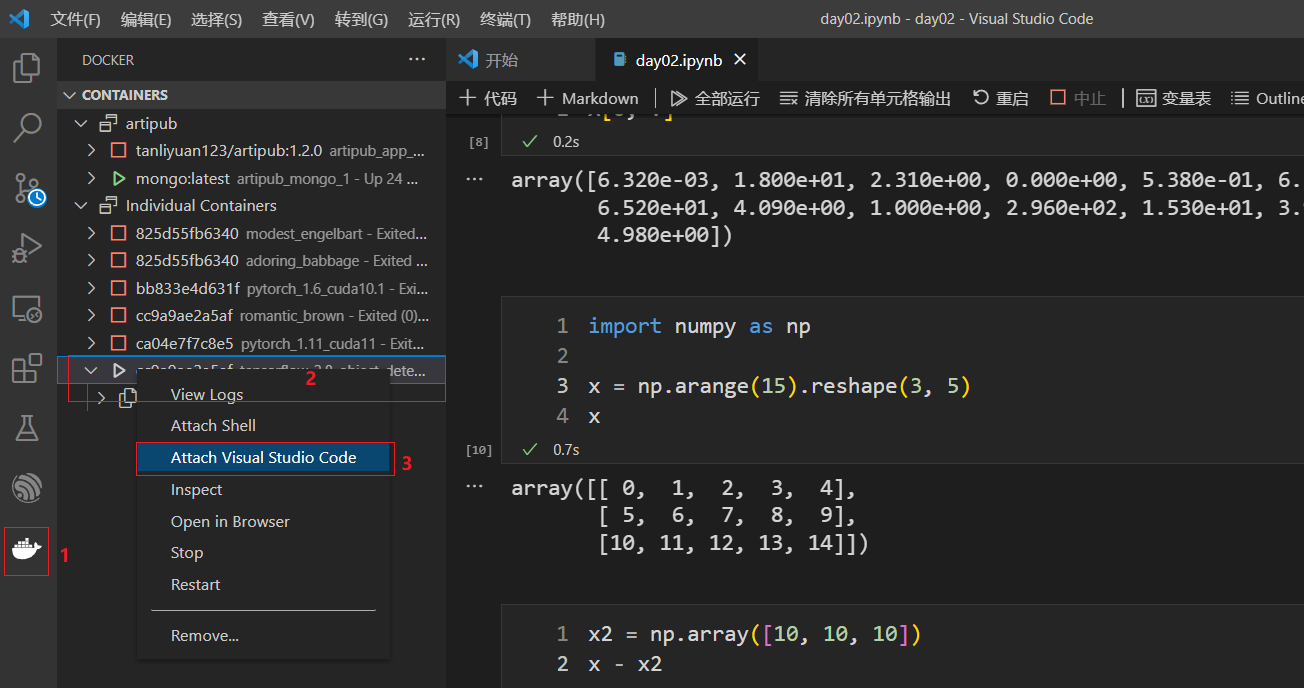The width and height of the screenshot is (1304, 688).
Task: Click the files icon under the running container
Action: (127, 397)
